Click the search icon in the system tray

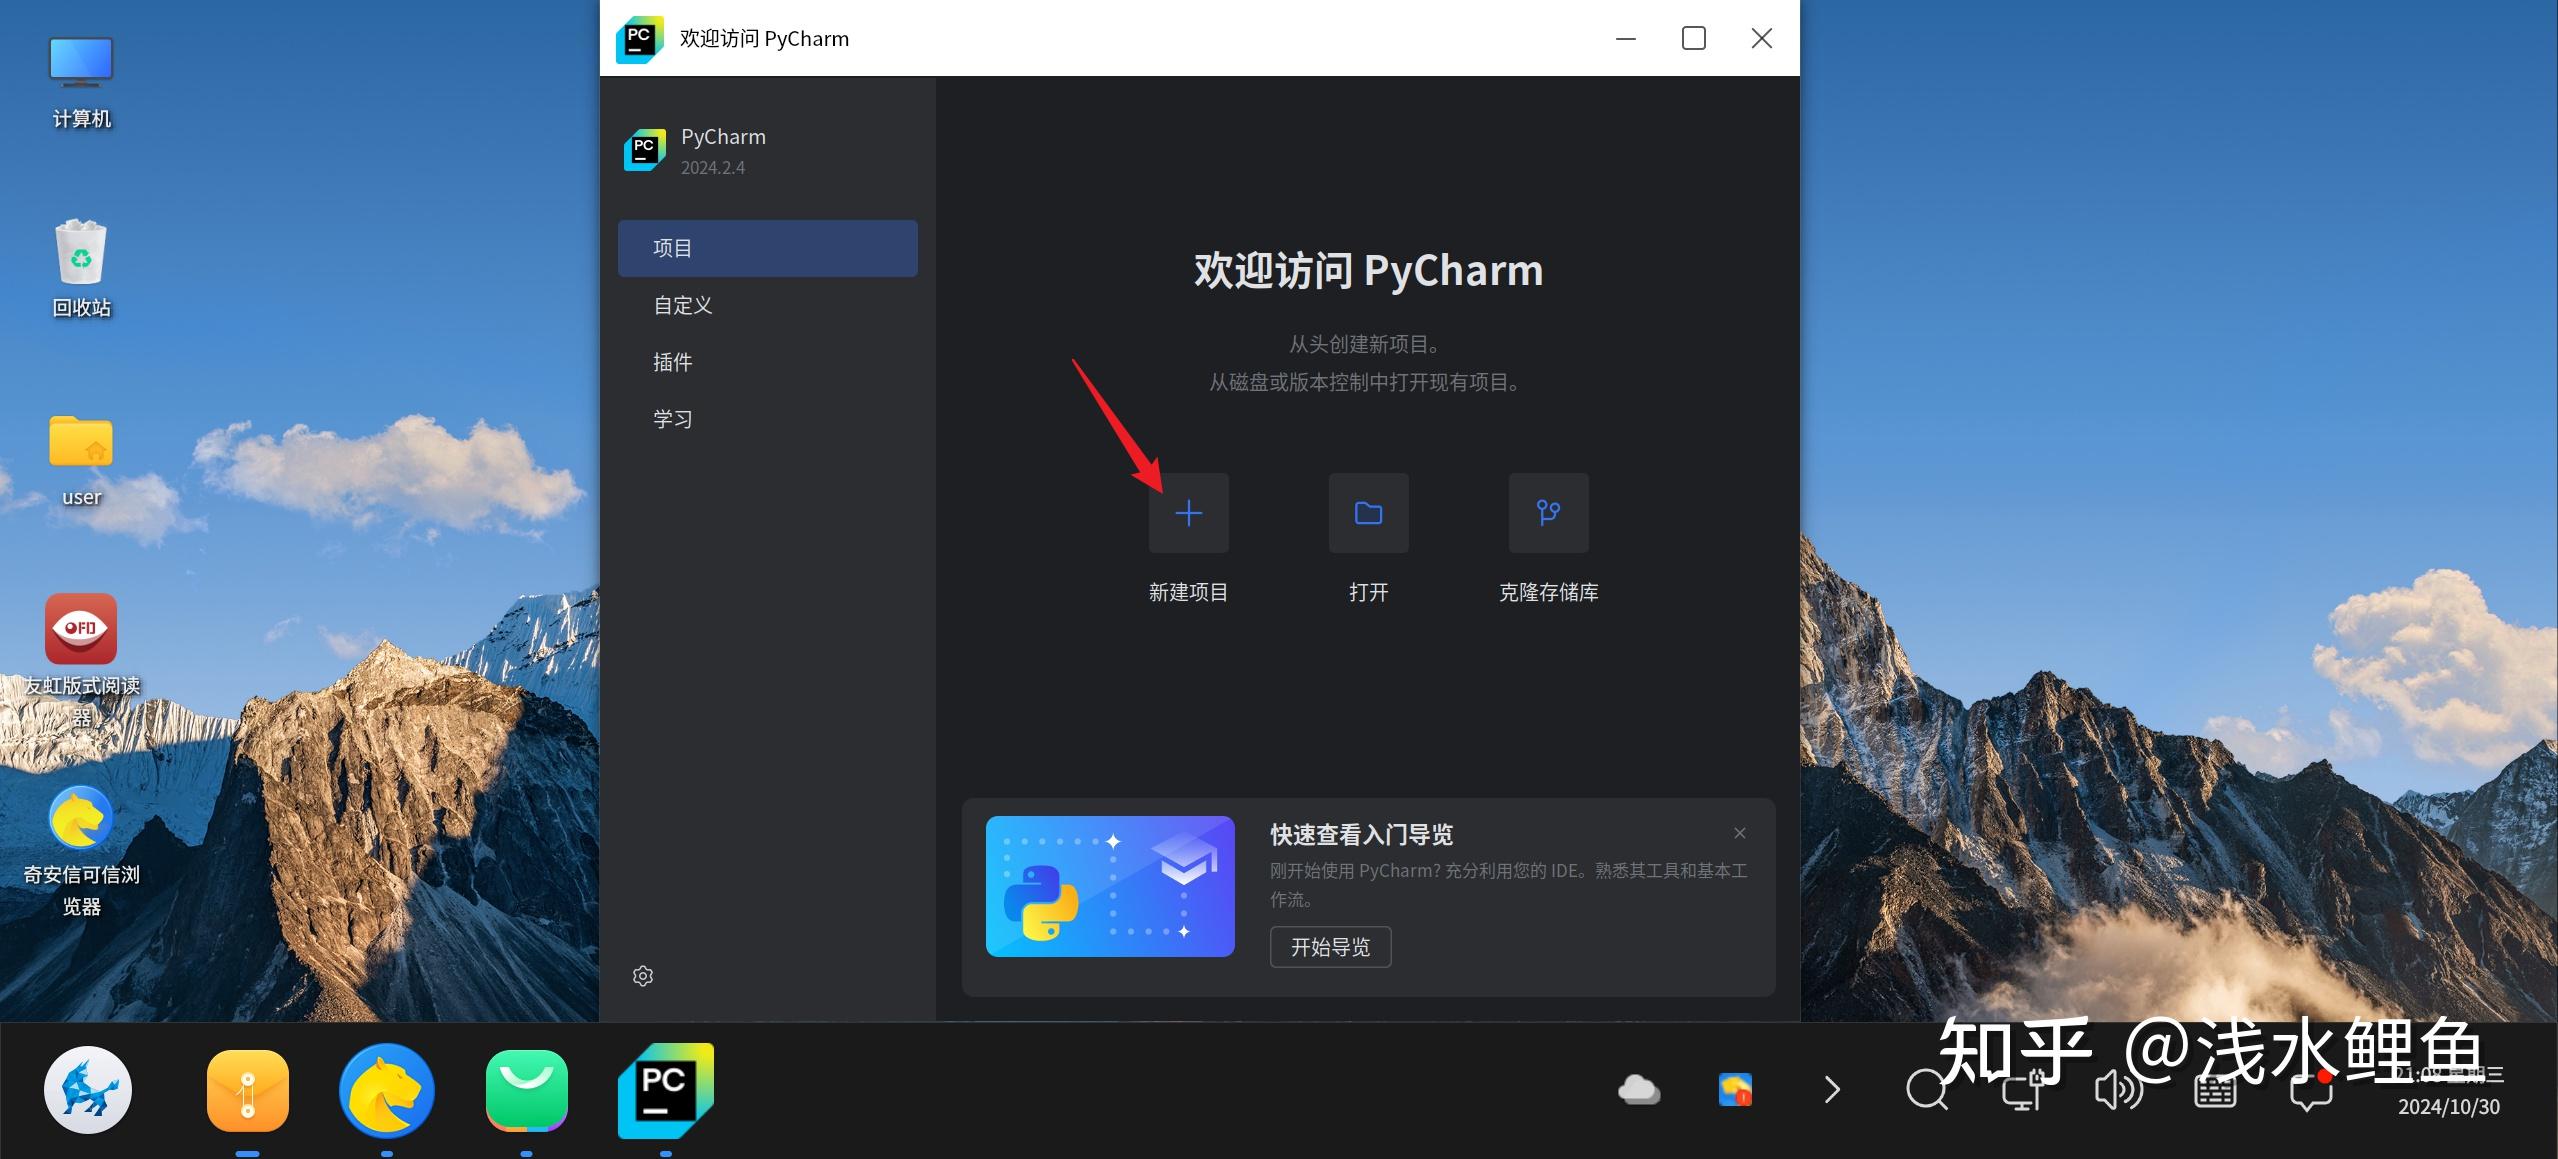tap(1928, 1089)
